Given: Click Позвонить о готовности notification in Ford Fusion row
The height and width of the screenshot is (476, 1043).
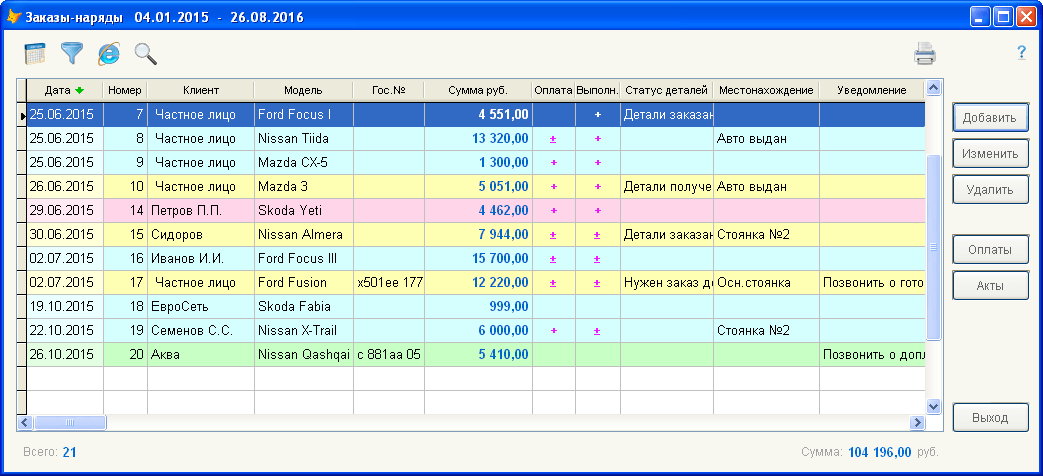Looking at the screenshot, I should [872, 283].
